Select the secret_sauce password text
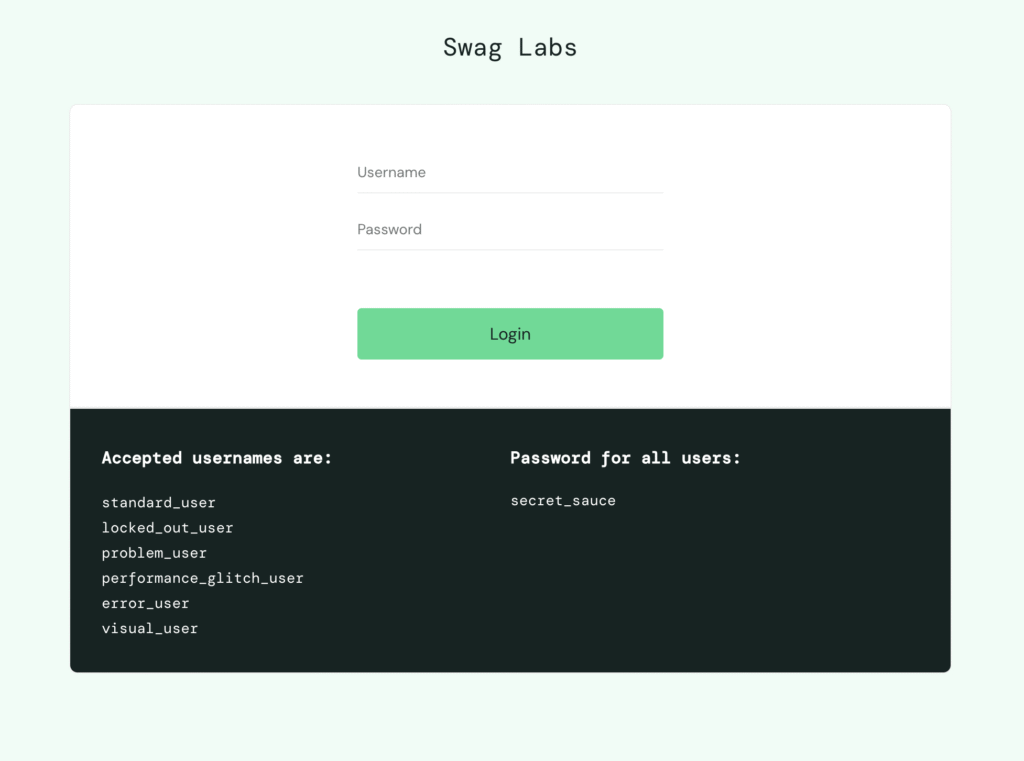This screenshot has width=1024, height=761. (563, 501)
